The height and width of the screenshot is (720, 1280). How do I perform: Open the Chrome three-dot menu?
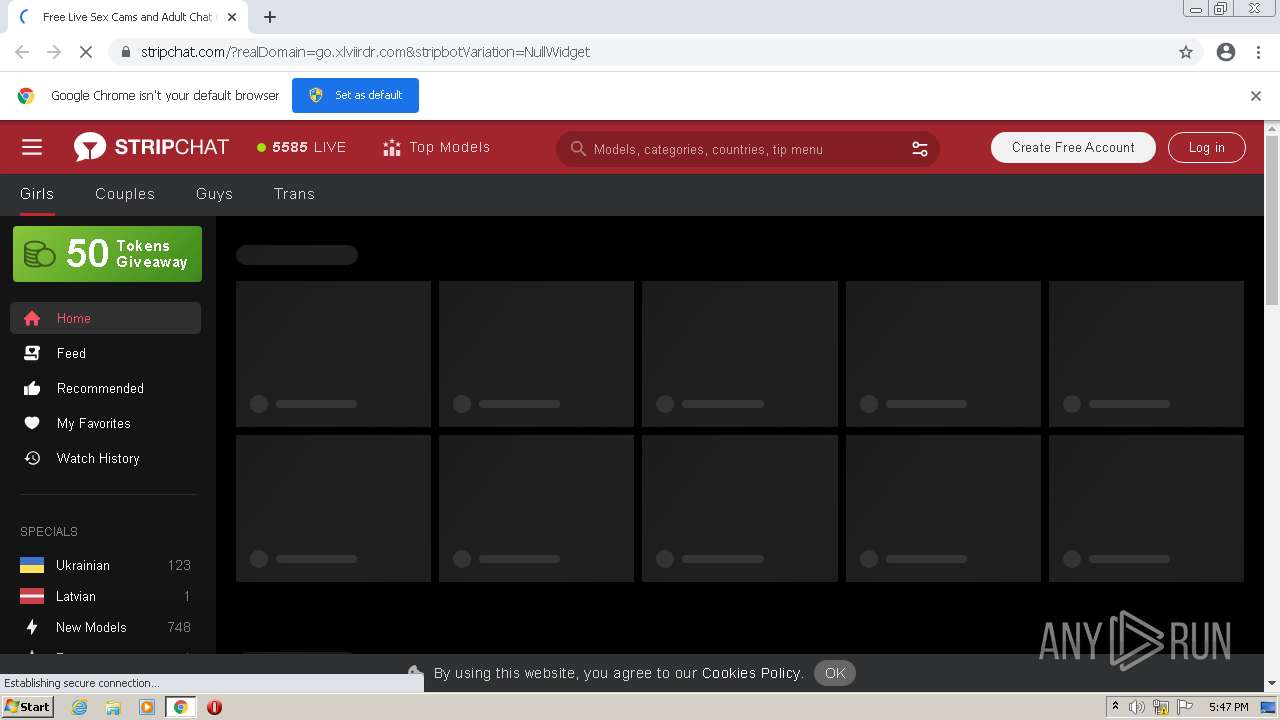[1258, 52]
